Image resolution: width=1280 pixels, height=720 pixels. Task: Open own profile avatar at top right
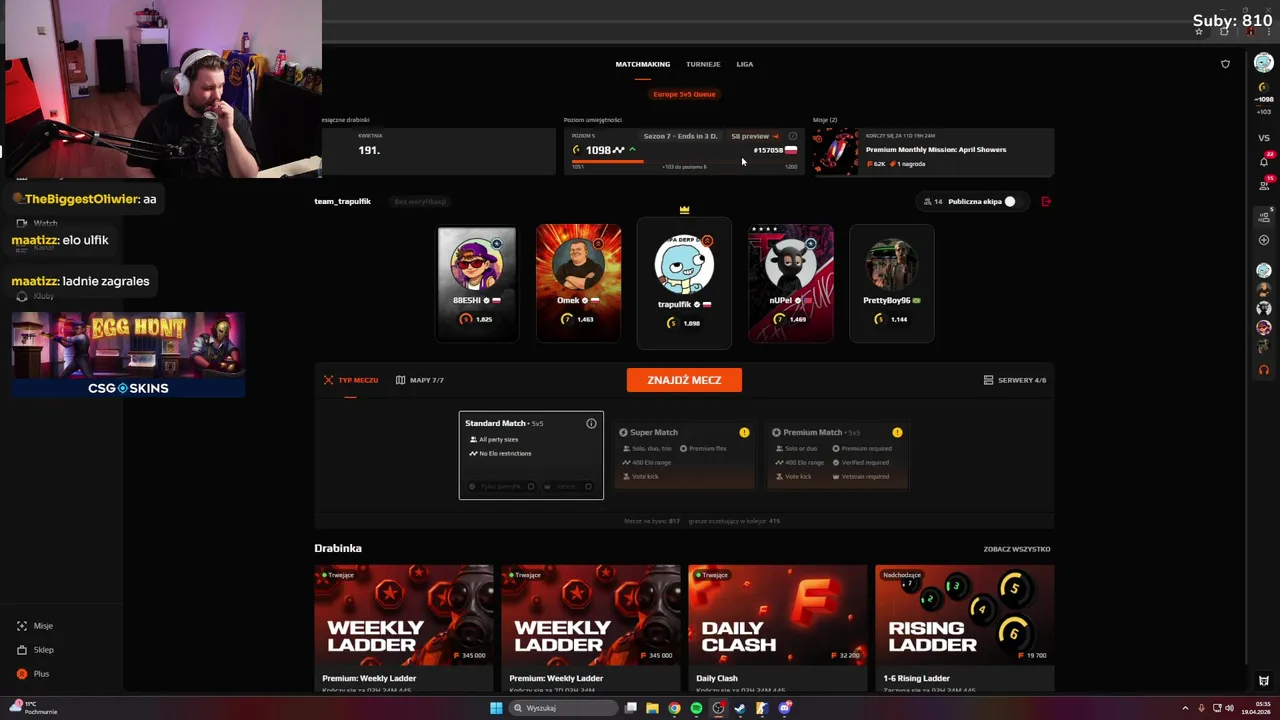(1264, 63)
